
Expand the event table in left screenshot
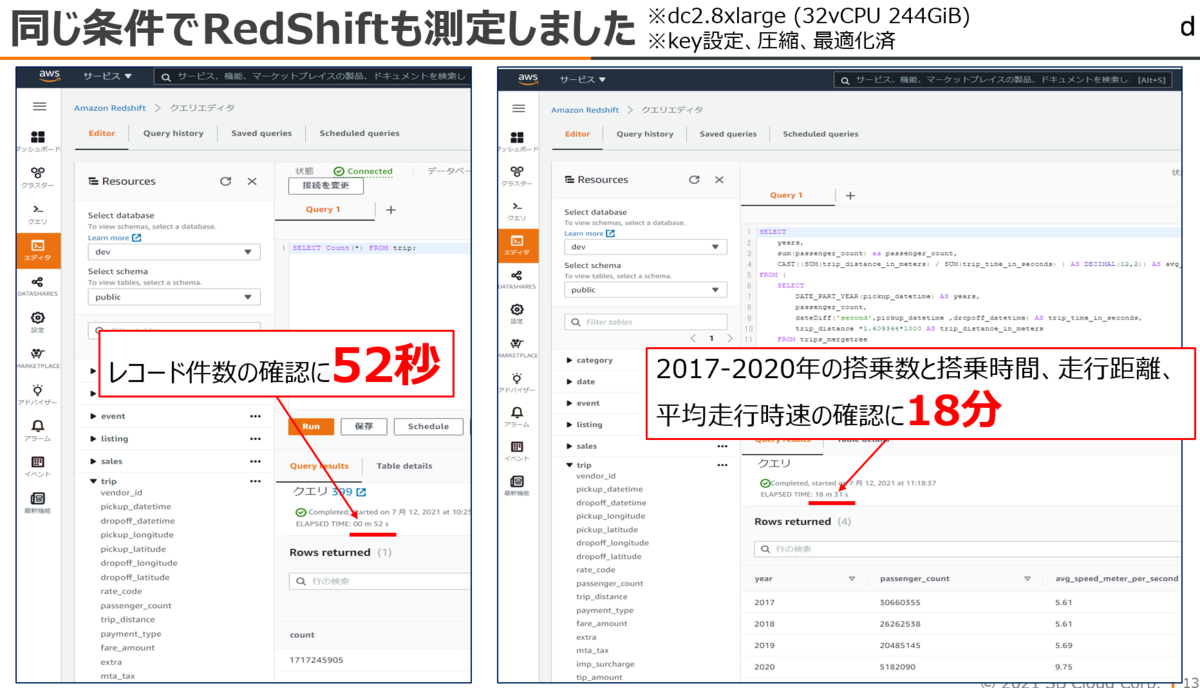93,416
